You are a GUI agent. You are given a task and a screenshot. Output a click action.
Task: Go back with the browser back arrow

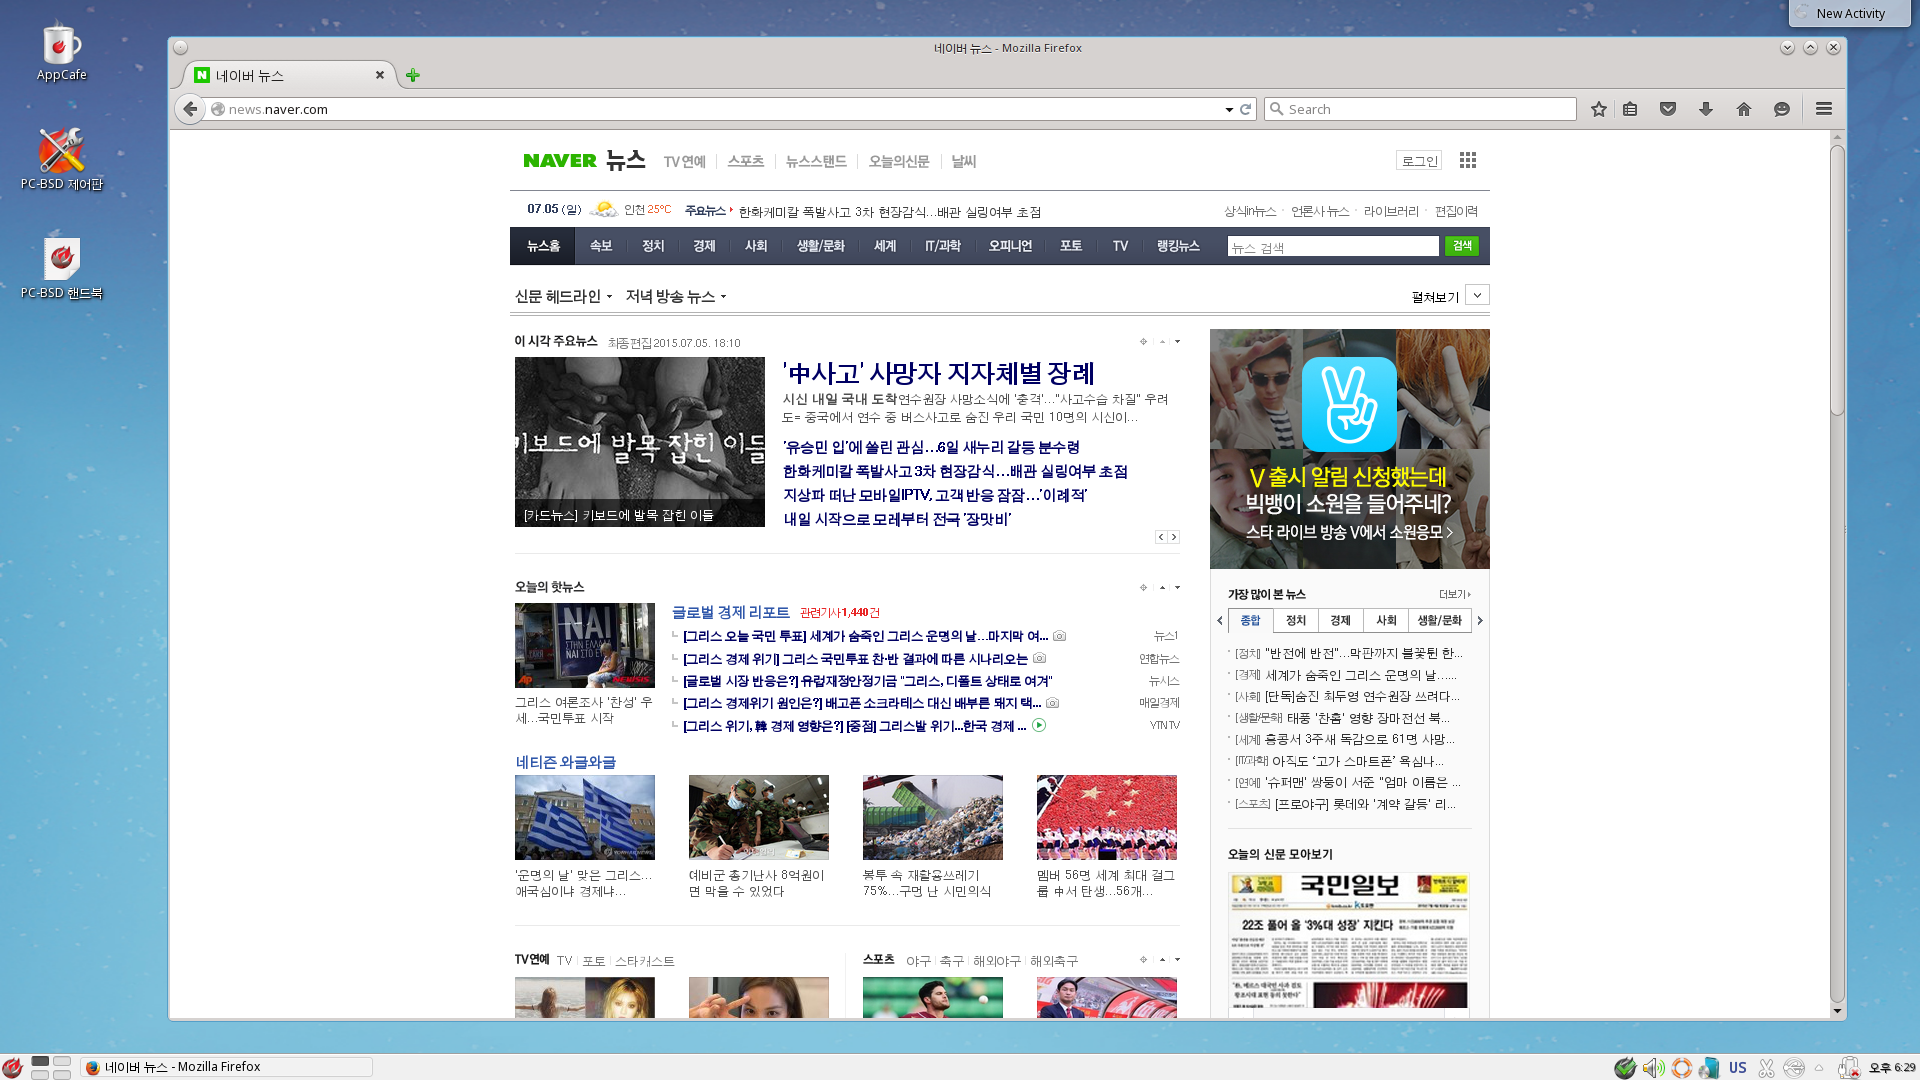(x=190, y=109)
